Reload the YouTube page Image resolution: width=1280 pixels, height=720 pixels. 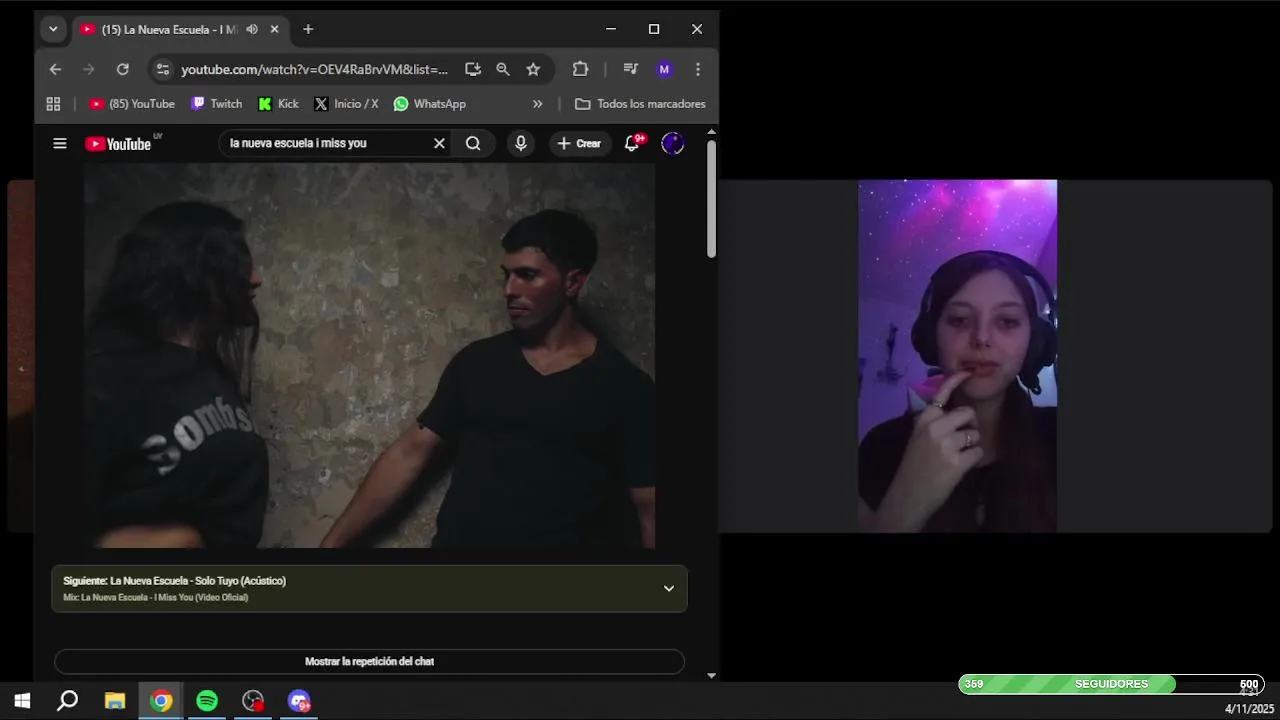click(122, 69)
